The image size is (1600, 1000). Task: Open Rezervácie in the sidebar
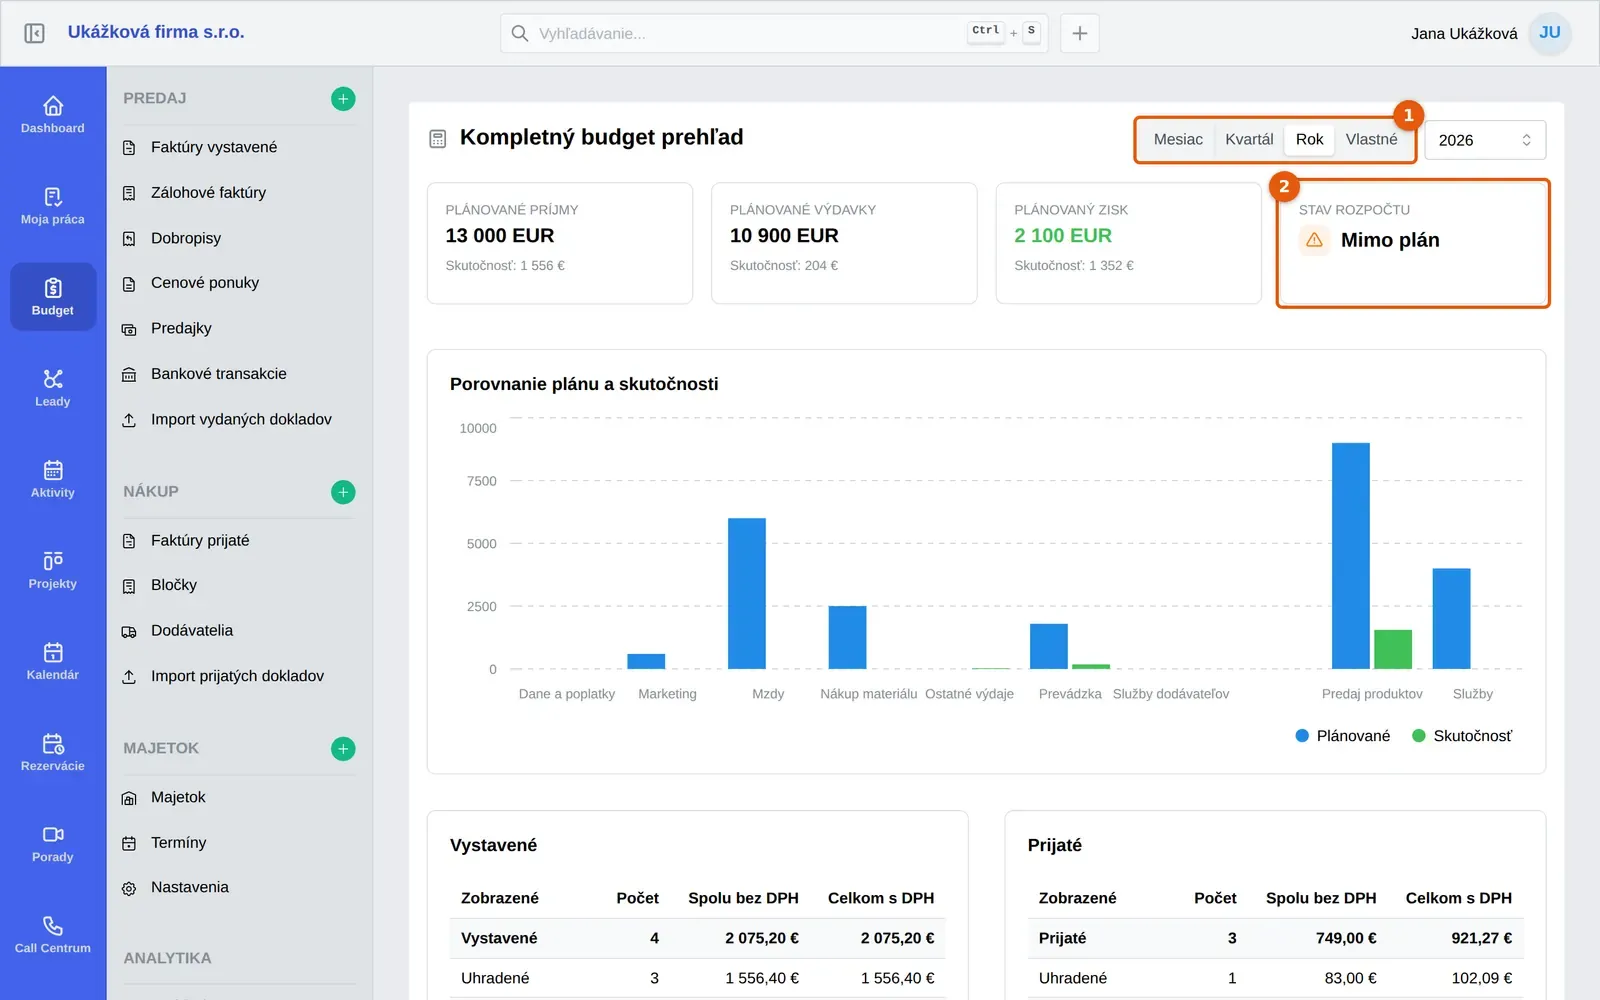click(x=53, y=752)
